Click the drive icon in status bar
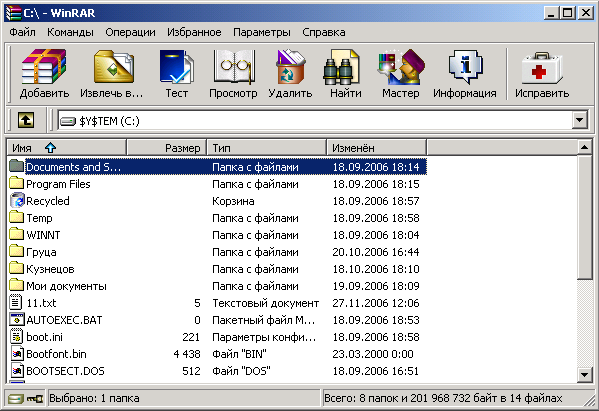 16,399
